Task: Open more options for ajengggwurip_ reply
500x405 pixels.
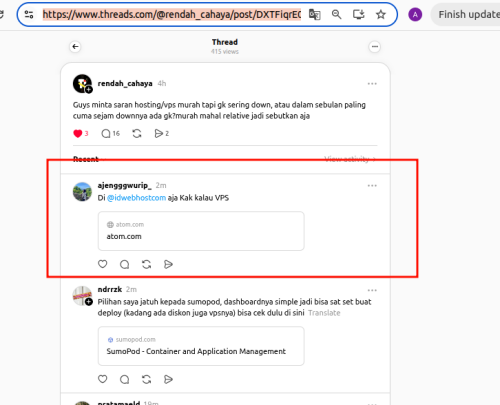Action: point(372,186)
